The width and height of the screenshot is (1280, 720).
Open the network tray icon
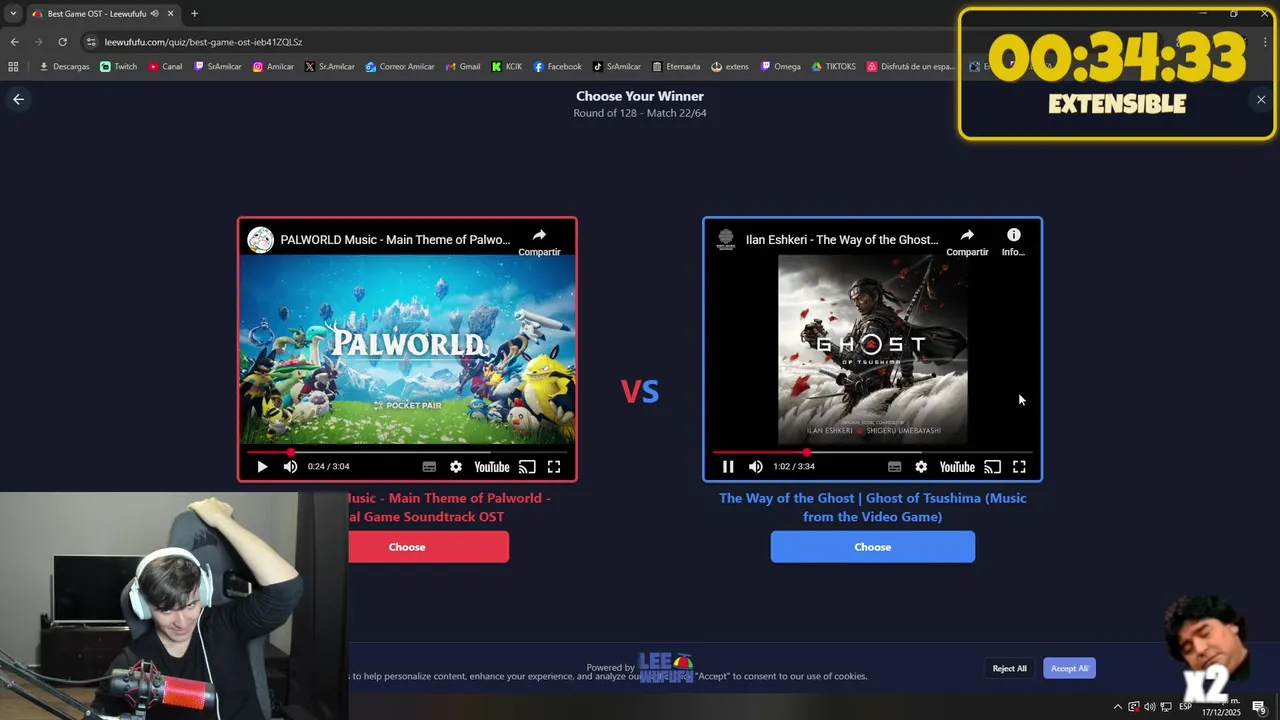pyautogui.click(x=1165, y=707)
